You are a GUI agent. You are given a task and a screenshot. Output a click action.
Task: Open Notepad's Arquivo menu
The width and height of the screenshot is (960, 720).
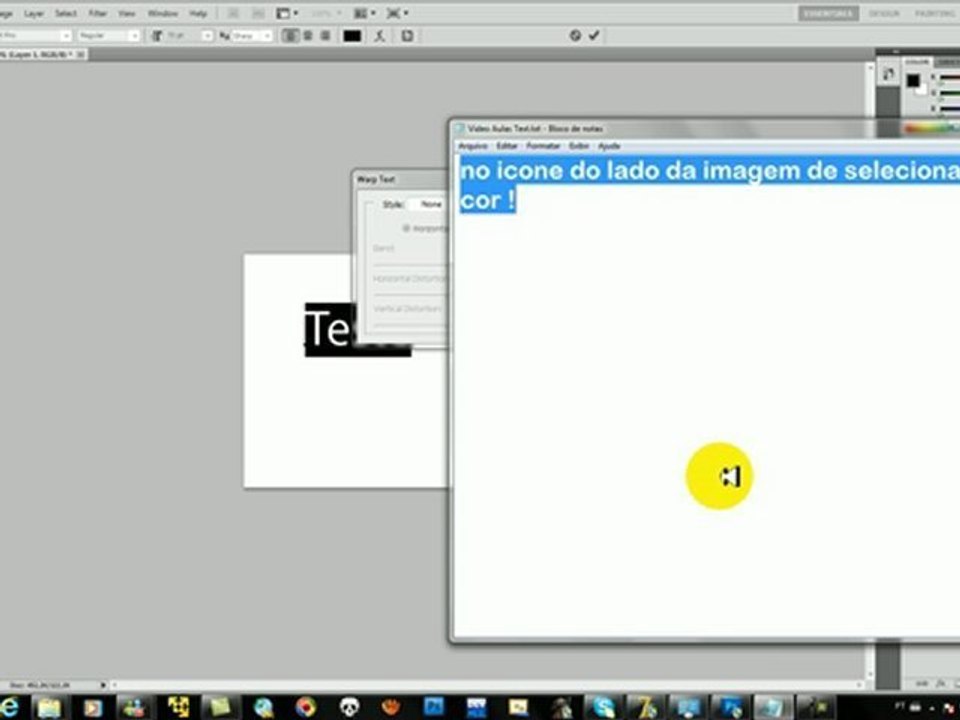click(x=473, y=146)
